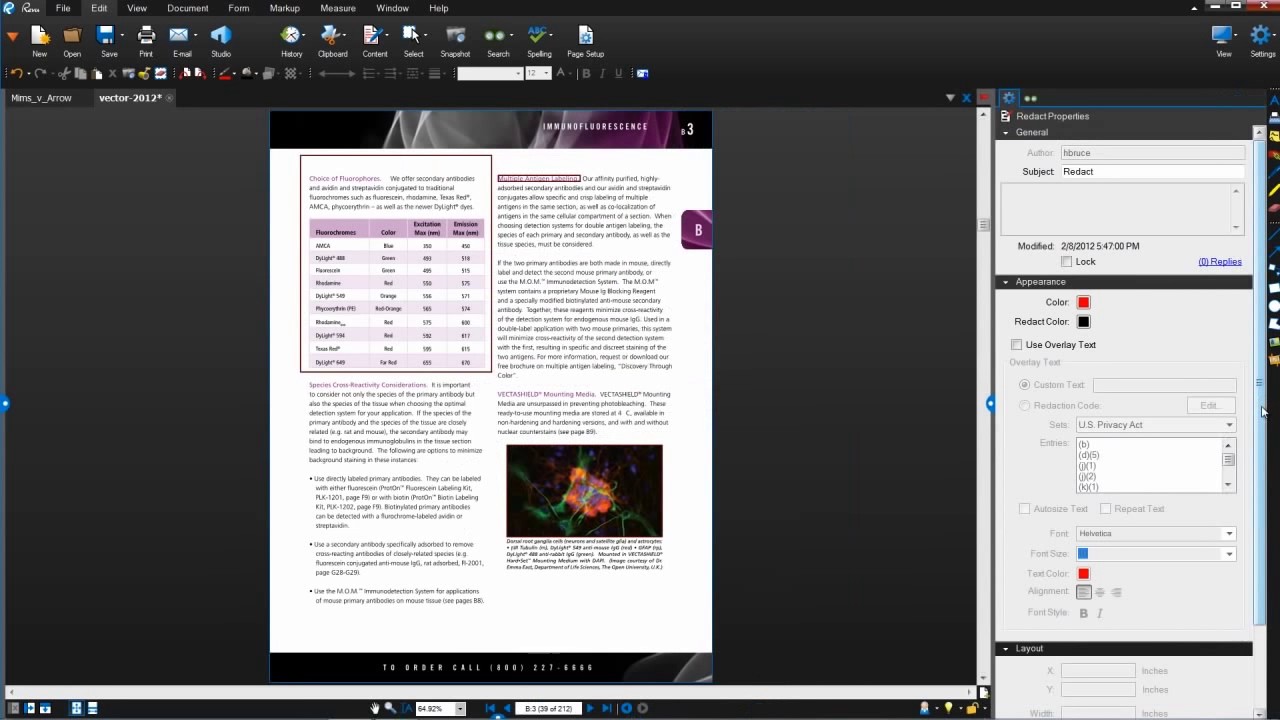This screenshot has height=720, width=1280.
Task: Open the (0) Replies link
Action: point(1220,262)
